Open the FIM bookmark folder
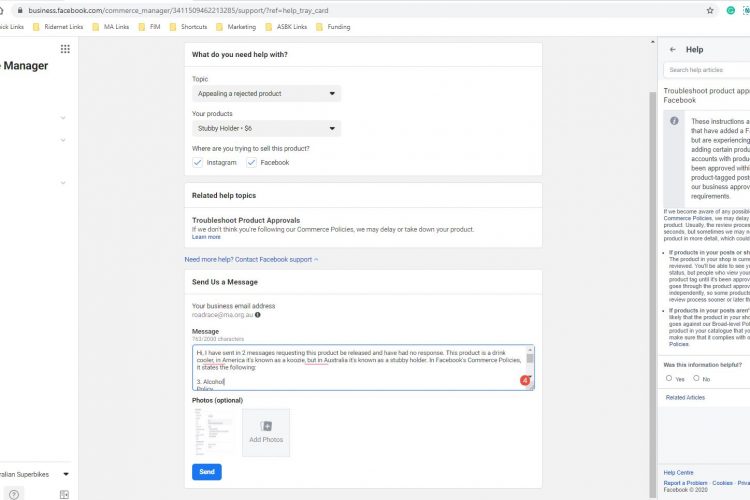This screenshot has width=750, height=500. pyautogui.click(x=149, y=27)
